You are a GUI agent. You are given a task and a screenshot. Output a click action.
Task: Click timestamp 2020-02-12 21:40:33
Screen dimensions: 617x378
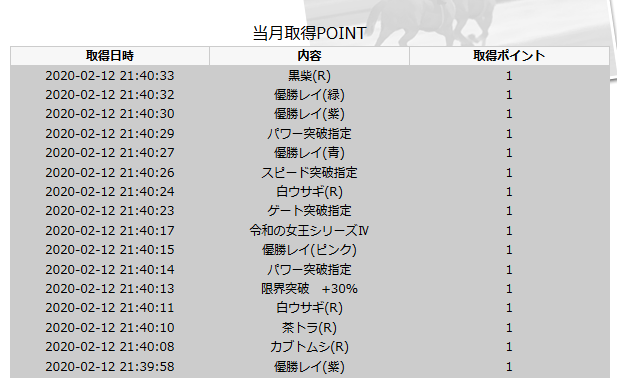110,76
